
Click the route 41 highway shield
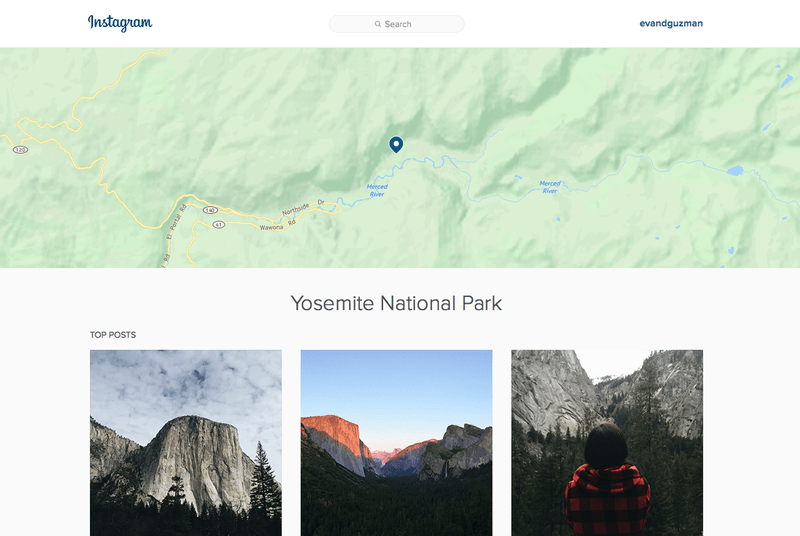[x=218, y=224]
